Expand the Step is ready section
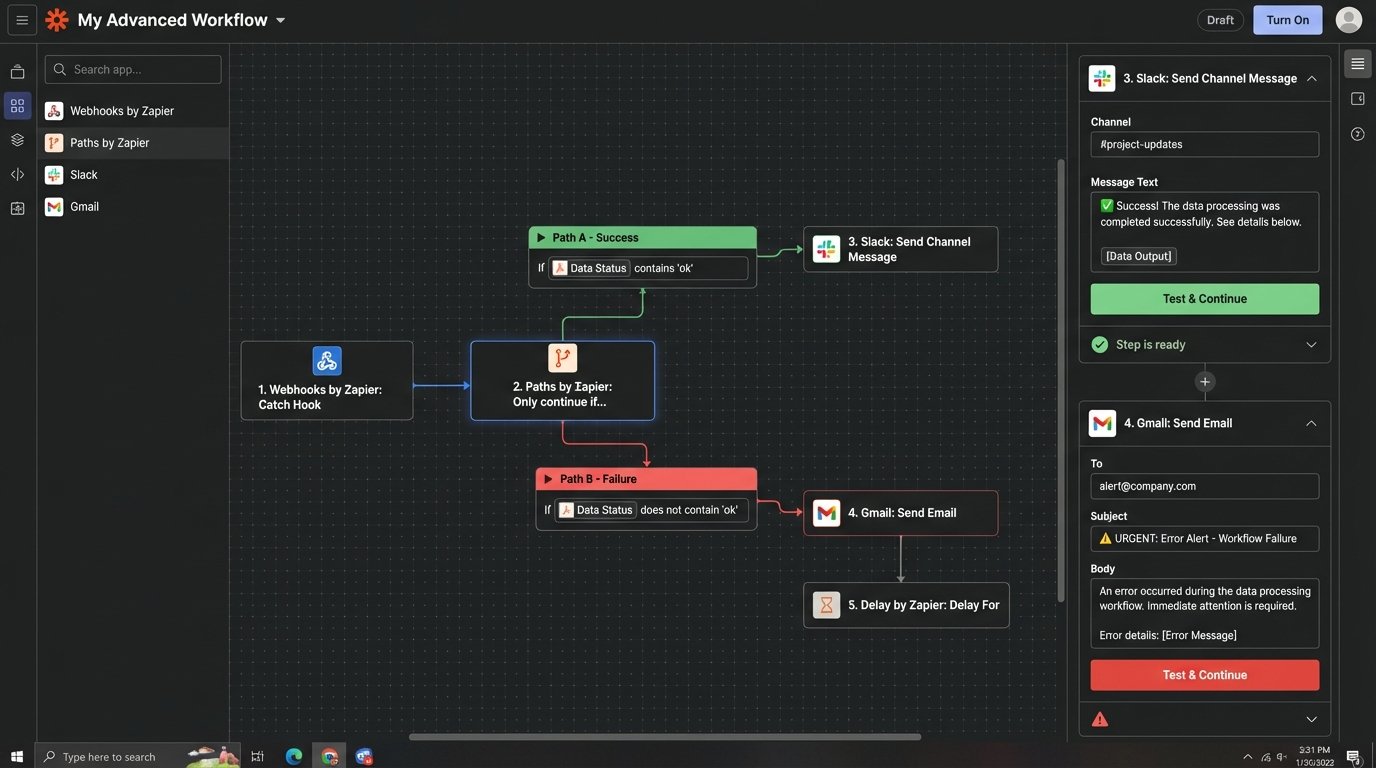Screen dimensions: 1376x768 point(1311,345)
